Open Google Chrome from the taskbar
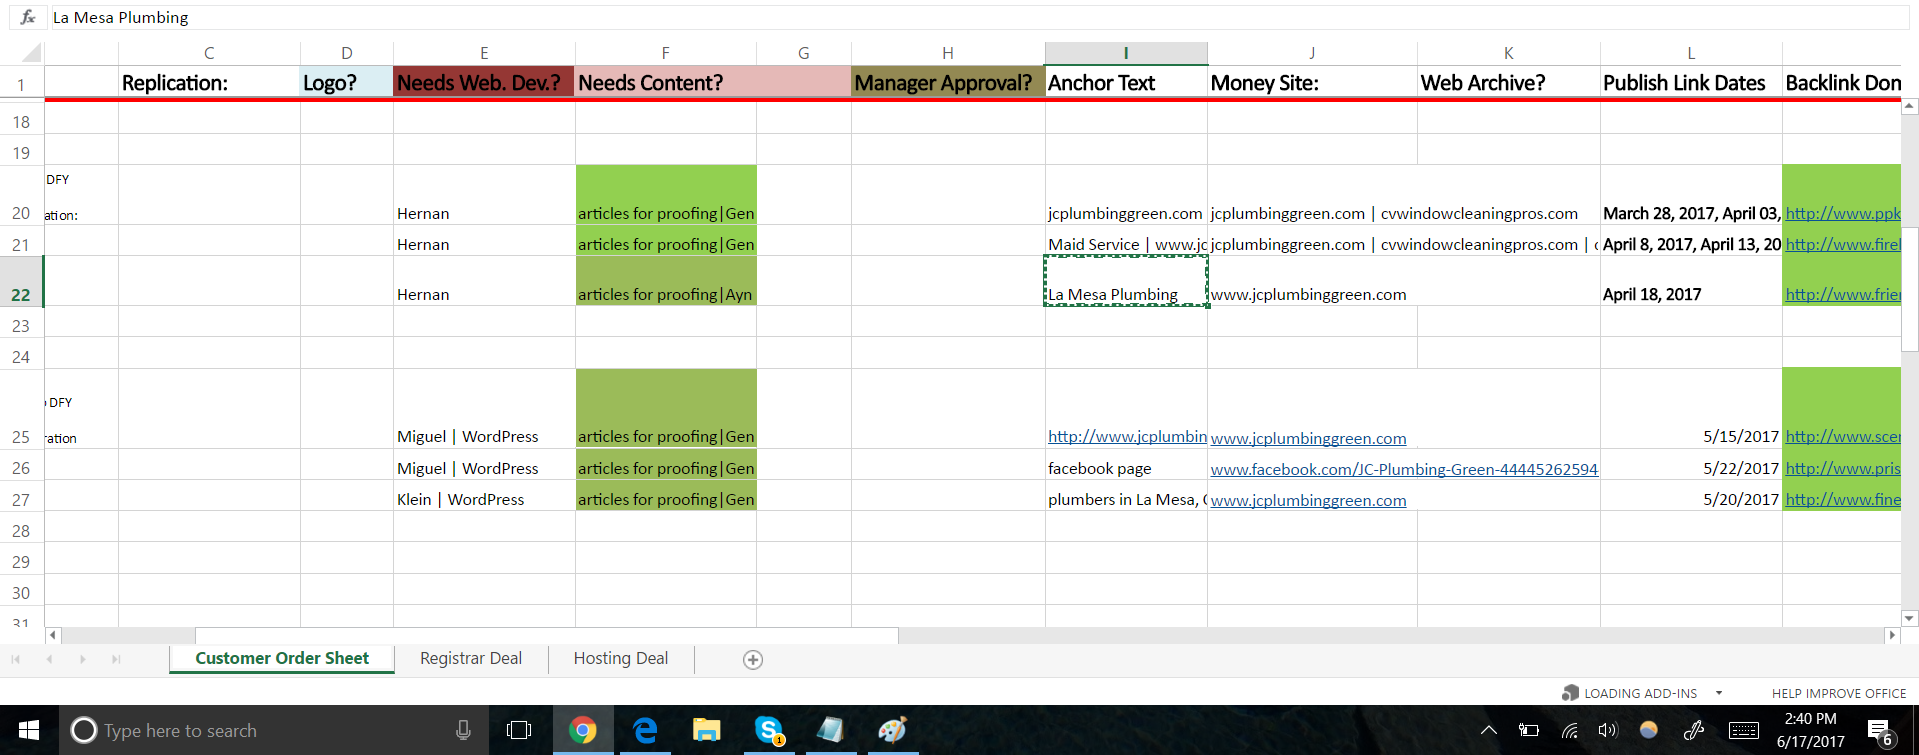 (x=582, y=731)
